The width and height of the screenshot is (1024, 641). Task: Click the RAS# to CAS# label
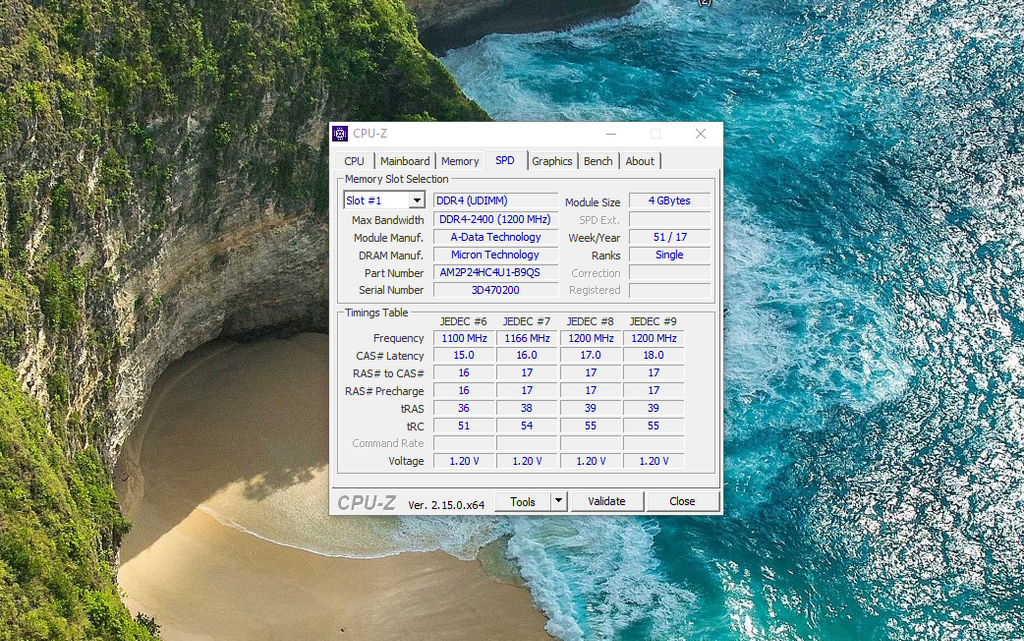(389, 373)
